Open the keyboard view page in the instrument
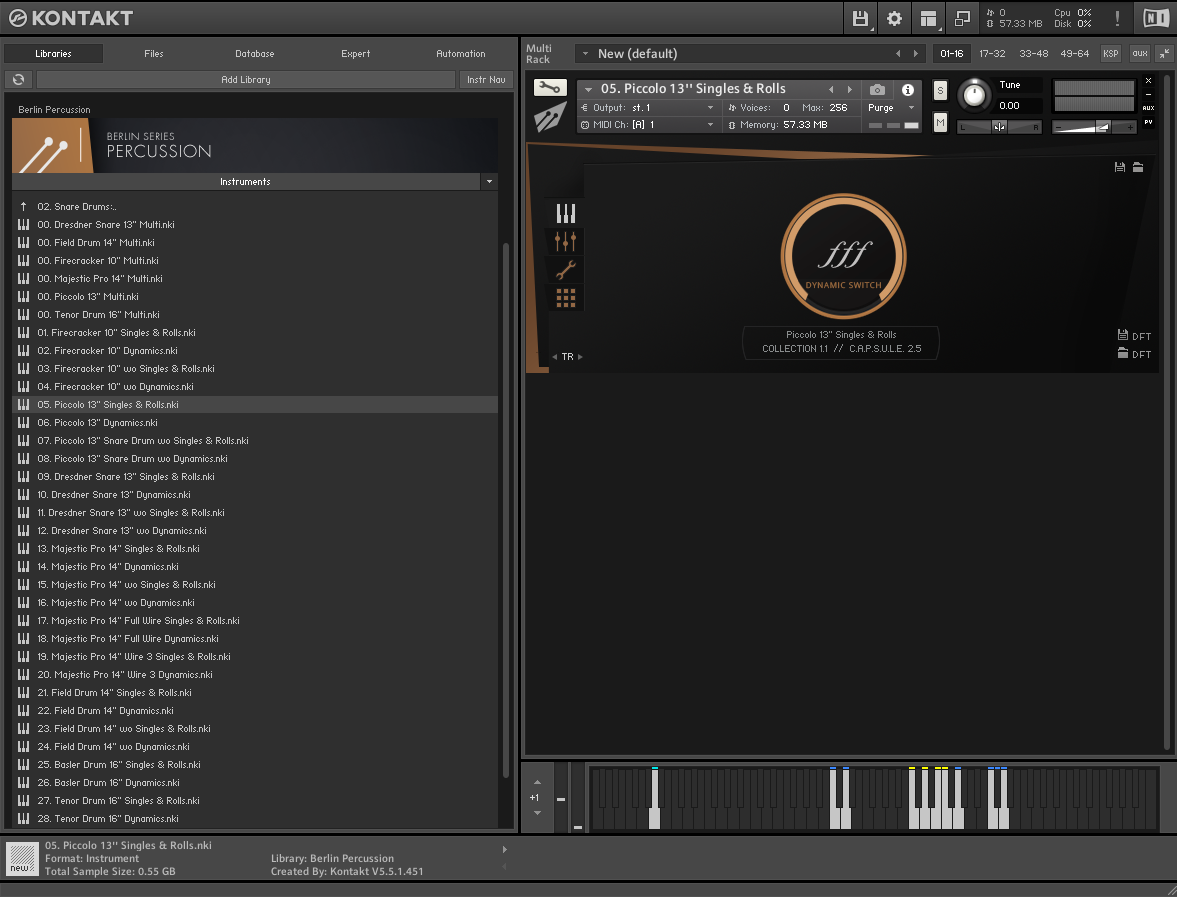The image size is (1177, 897). pos(566,214)
